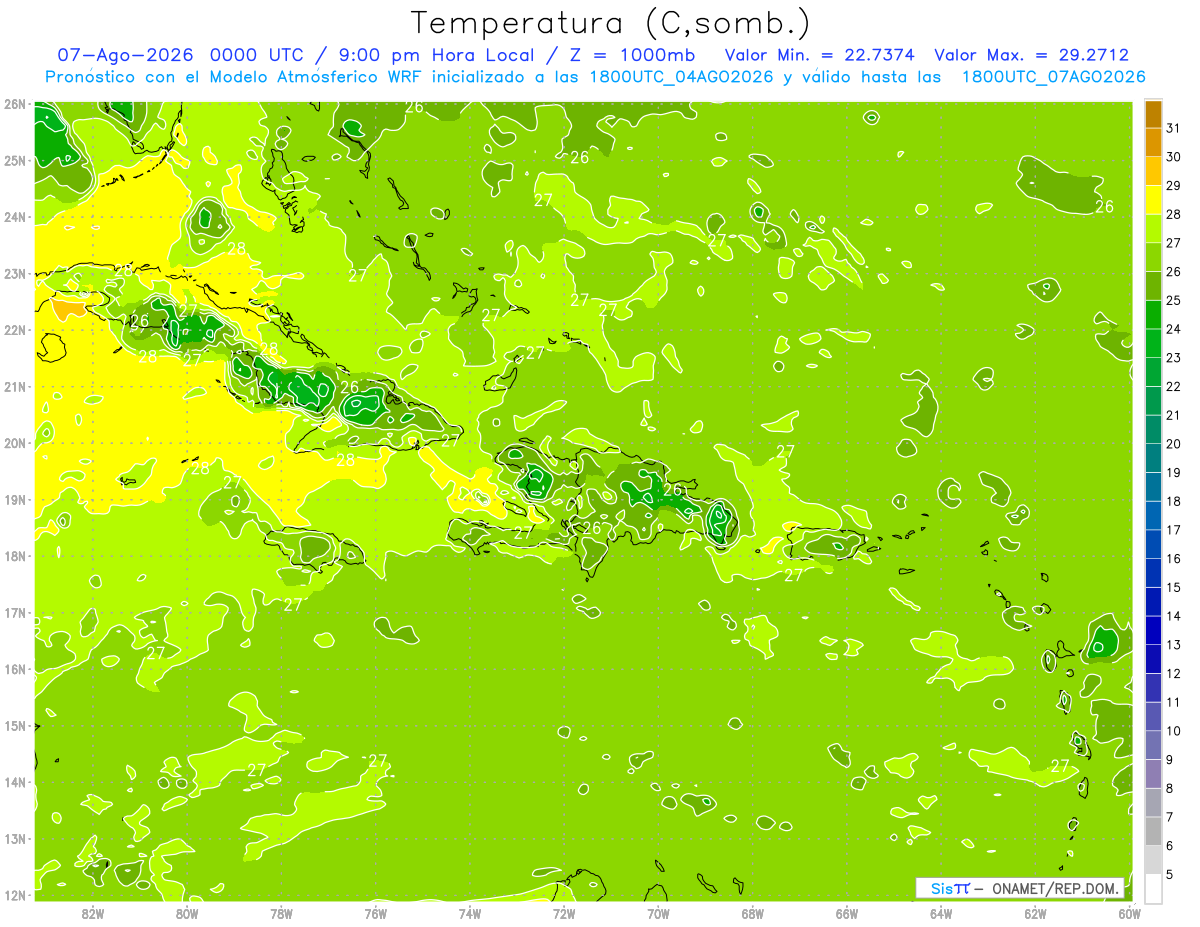Screen dimensions: 1200x927
Task: Click the latitude axis label '25N'
Action: [15, 160]
